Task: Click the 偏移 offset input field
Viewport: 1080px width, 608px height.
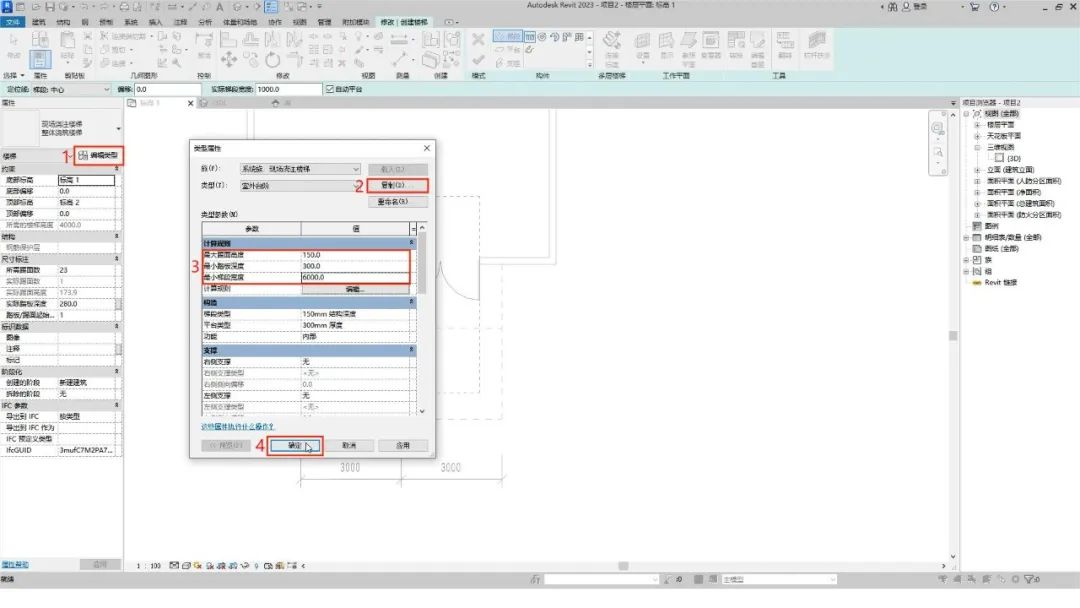Action: tap(167, 90)
